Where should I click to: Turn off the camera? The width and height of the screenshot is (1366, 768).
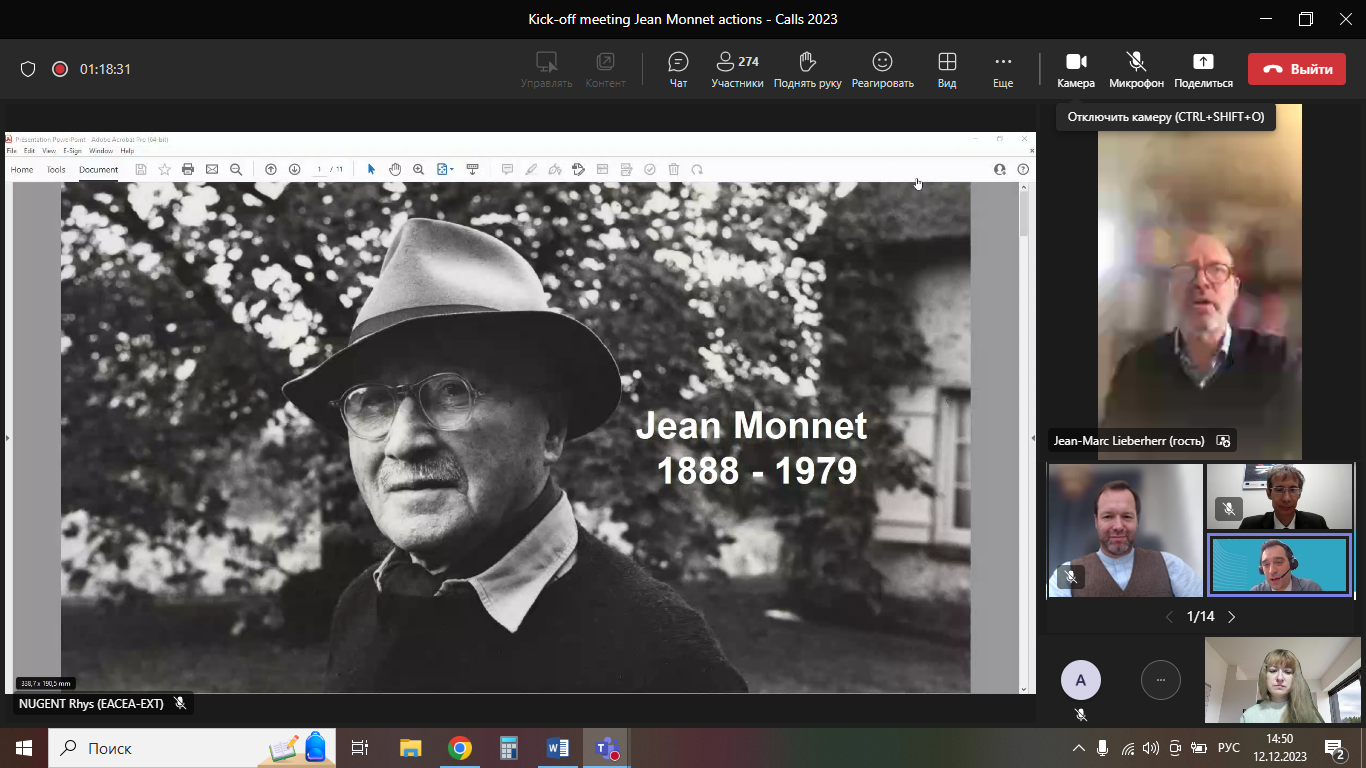point(1076,69)
